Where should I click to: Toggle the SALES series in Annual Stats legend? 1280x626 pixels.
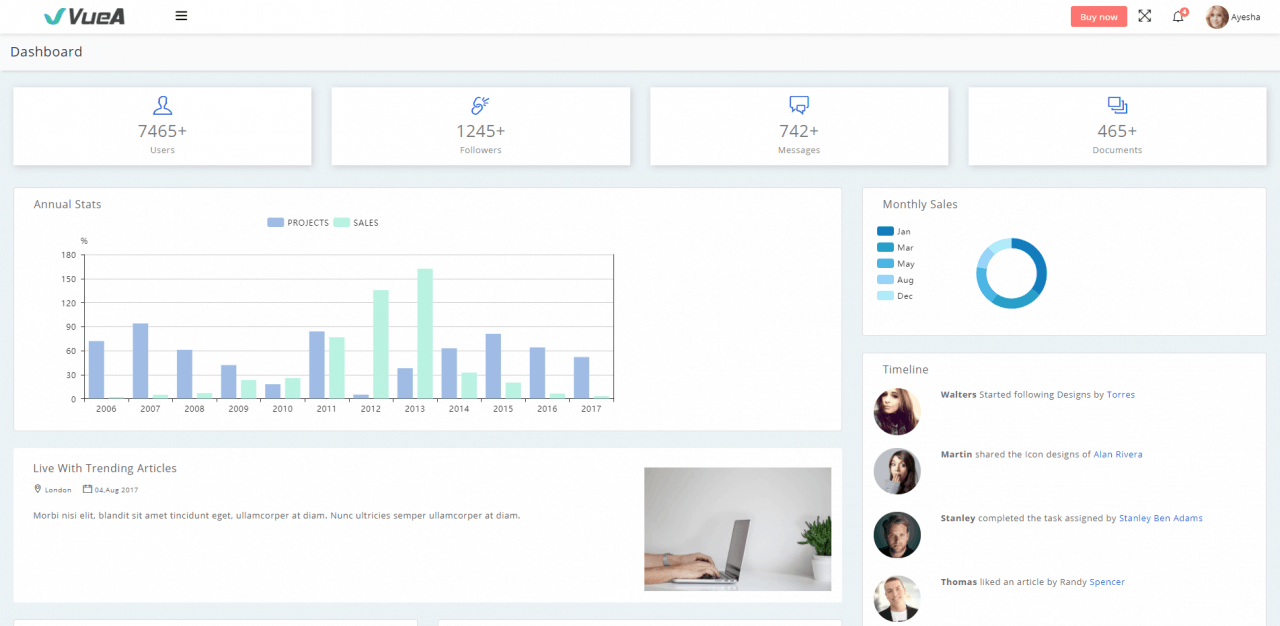pyautogui.click(x=358, y=222)
